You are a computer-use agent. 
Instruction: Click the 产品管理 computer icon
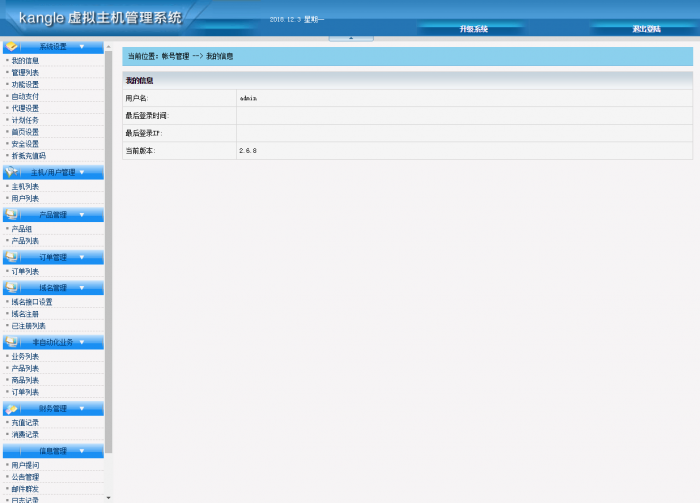coord(11,214)
